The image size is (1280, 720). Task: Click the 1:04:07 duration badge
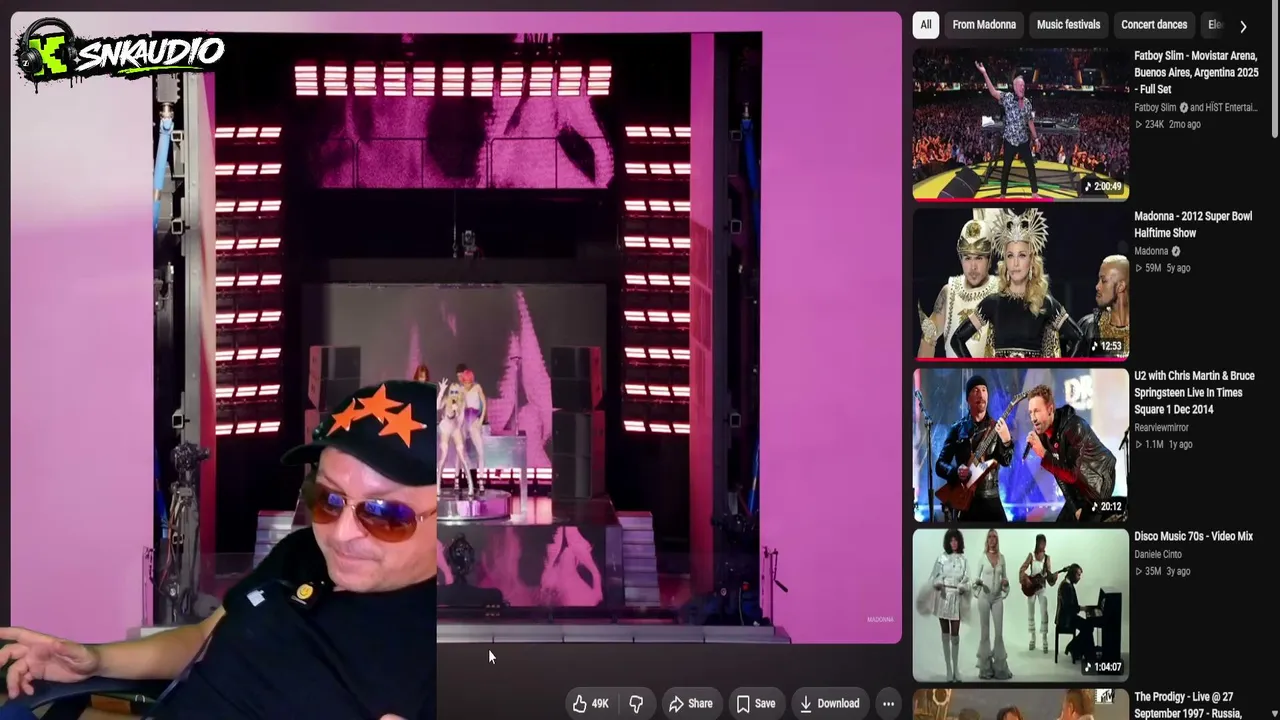[1103, 667]
